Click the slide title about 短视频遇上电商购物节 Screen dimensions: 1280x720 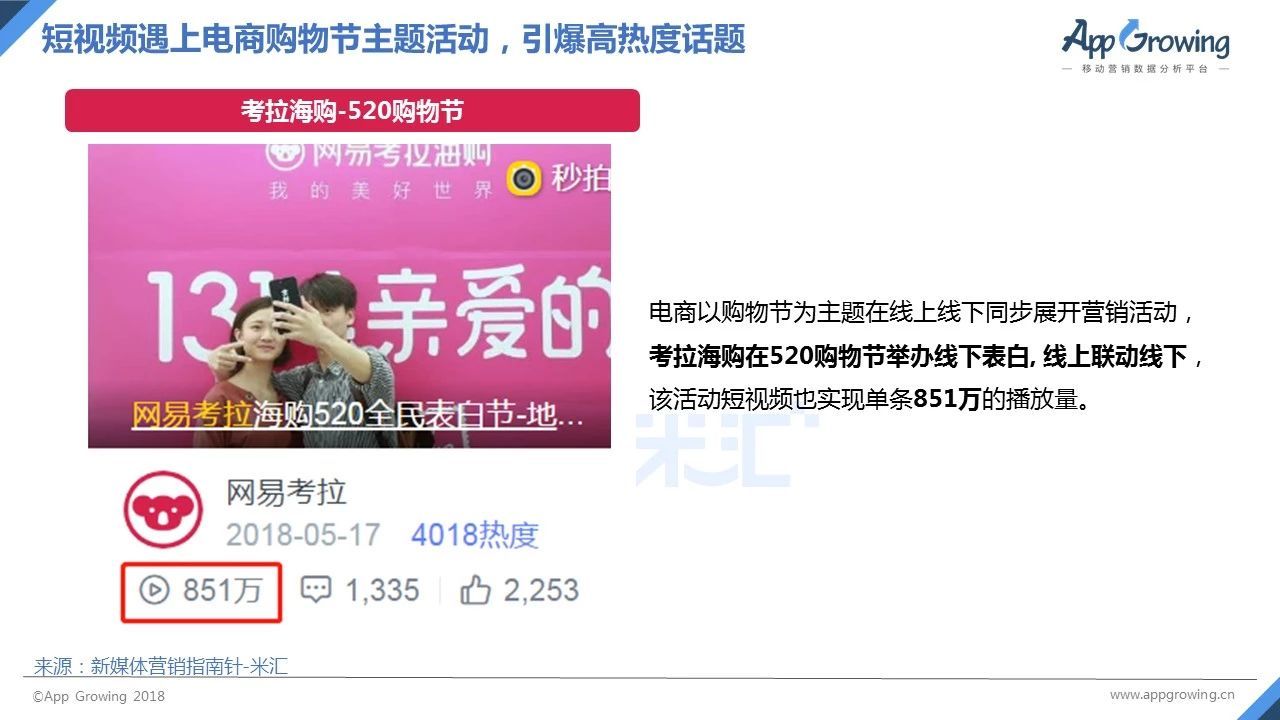pyautogui.click(x=393, y=39)
